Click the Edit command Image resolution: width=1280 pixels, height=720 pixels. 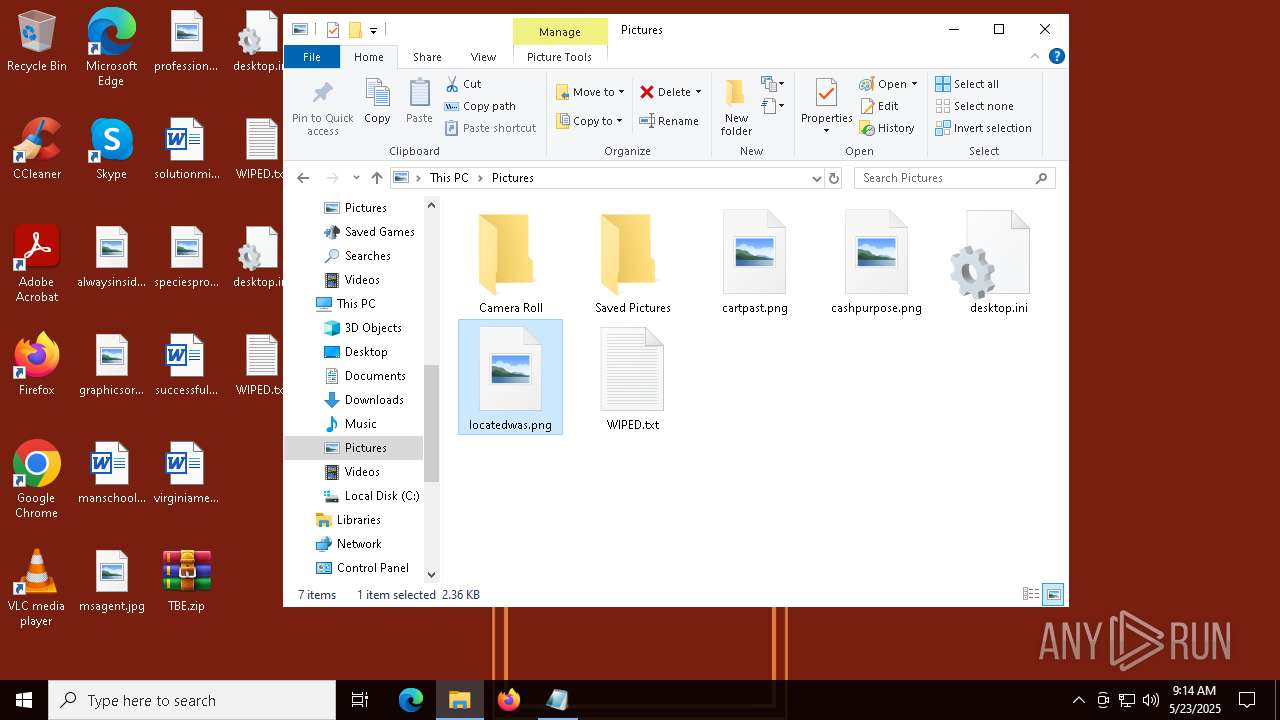tap(879, 106)
